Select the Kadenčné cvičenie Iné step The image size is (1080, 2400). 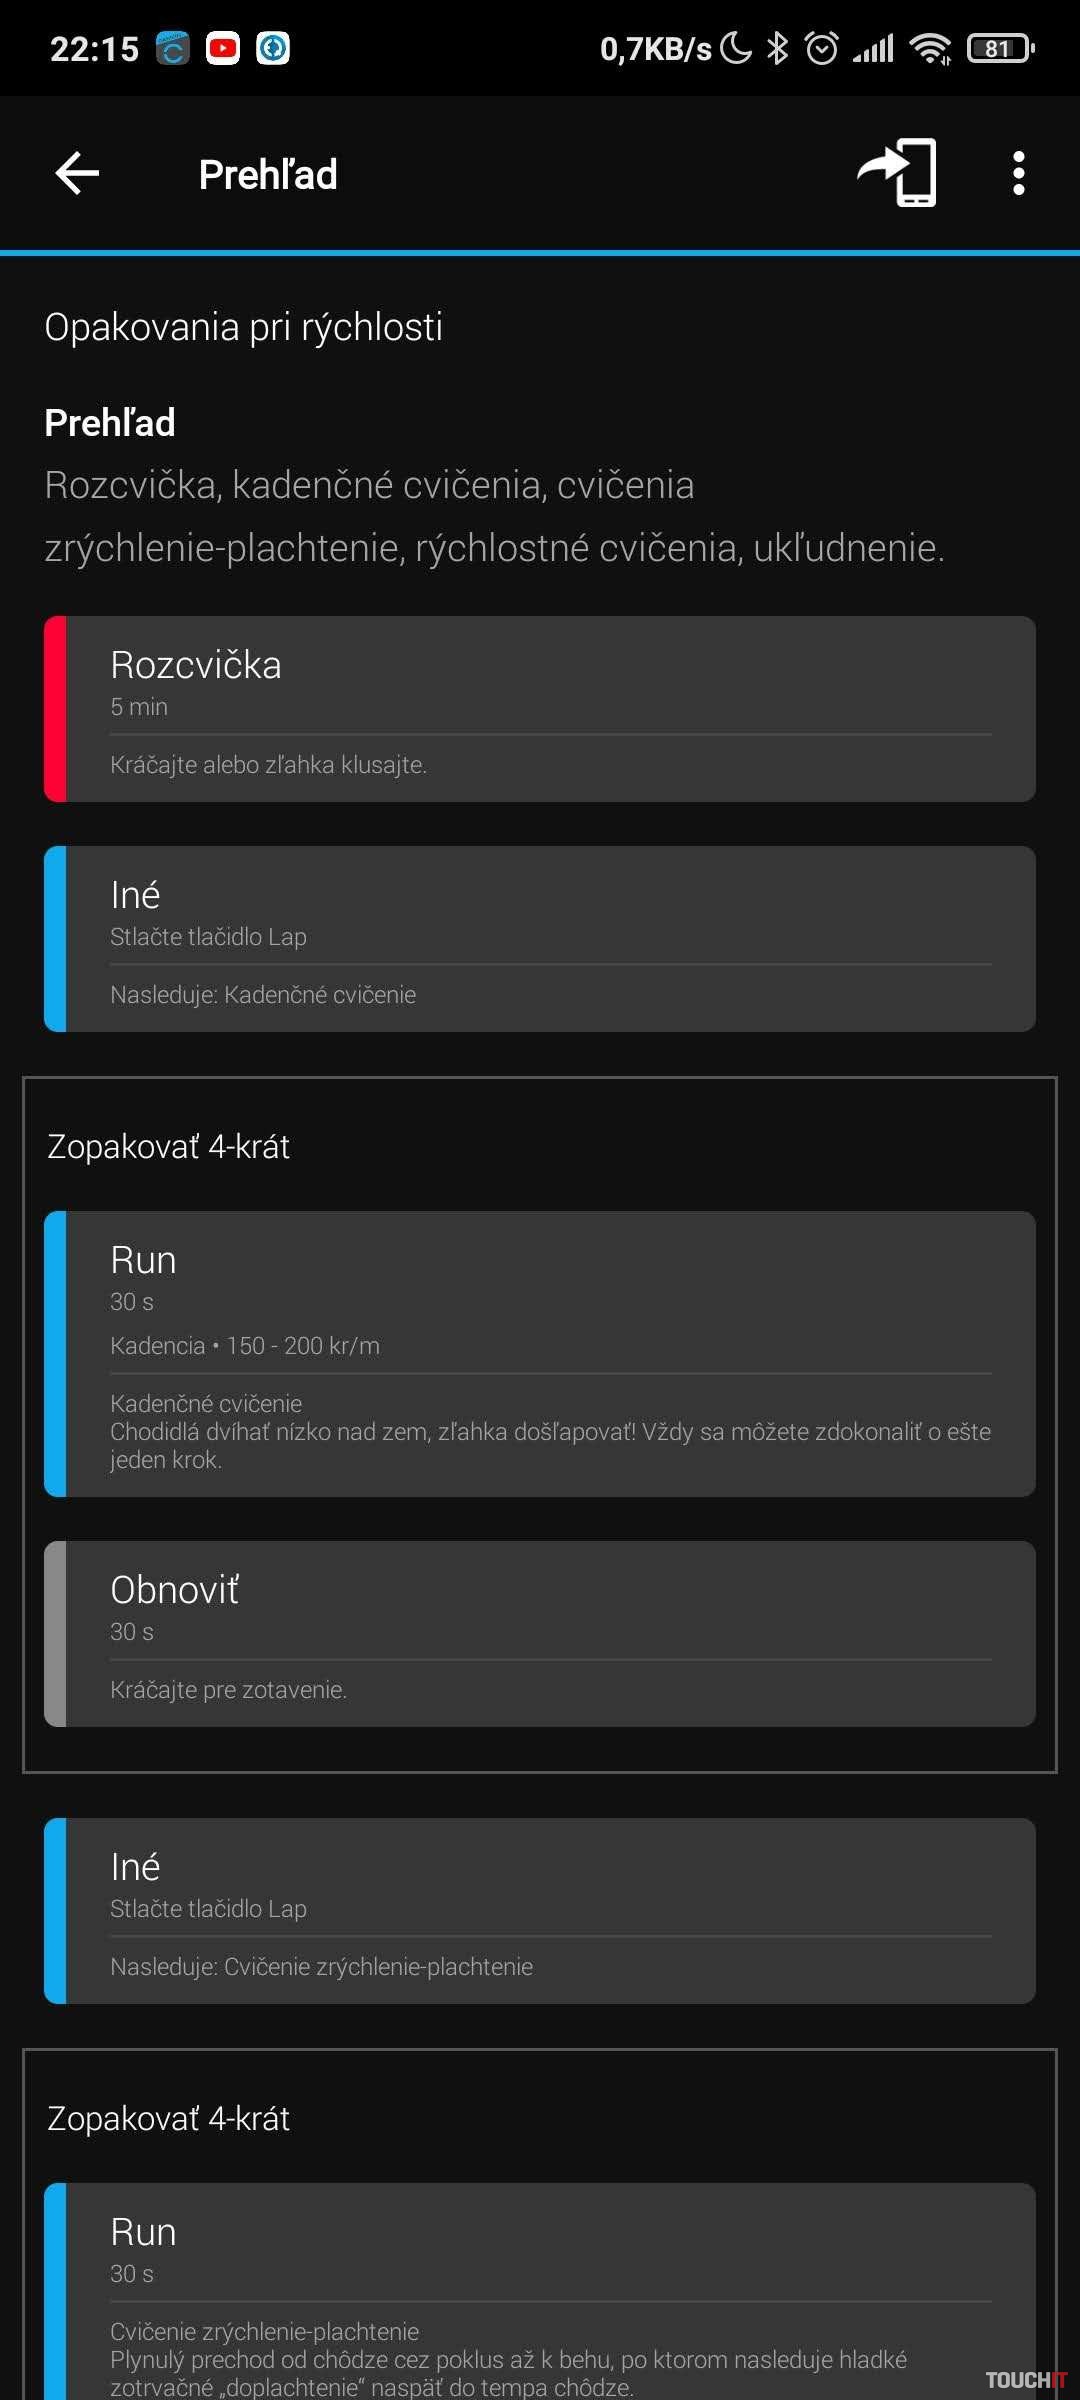point(540,939)
